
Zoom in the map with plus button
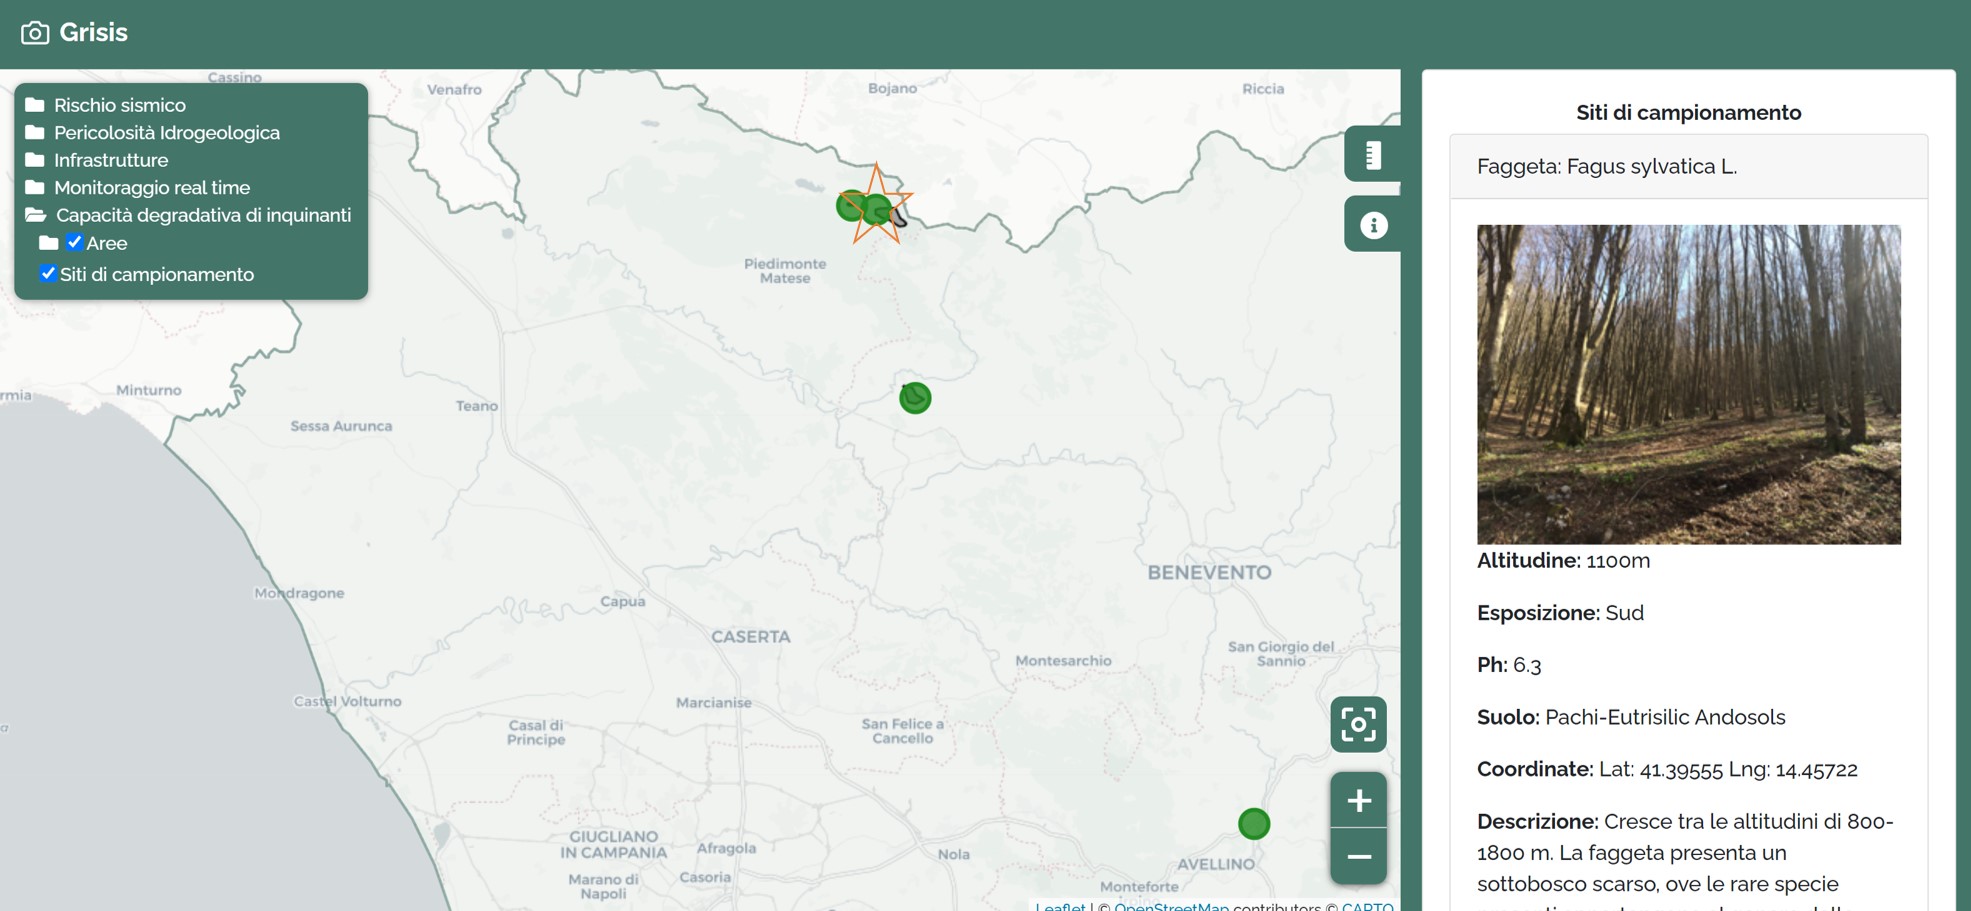pyautogui.click(x=1357, y=801)
